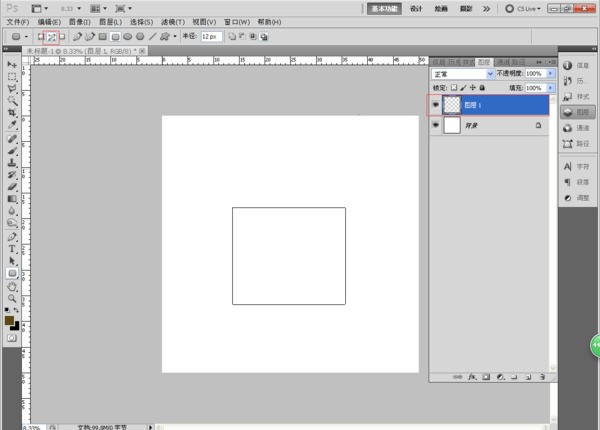Choose the Line shape tool in options bar

point(152,37)
